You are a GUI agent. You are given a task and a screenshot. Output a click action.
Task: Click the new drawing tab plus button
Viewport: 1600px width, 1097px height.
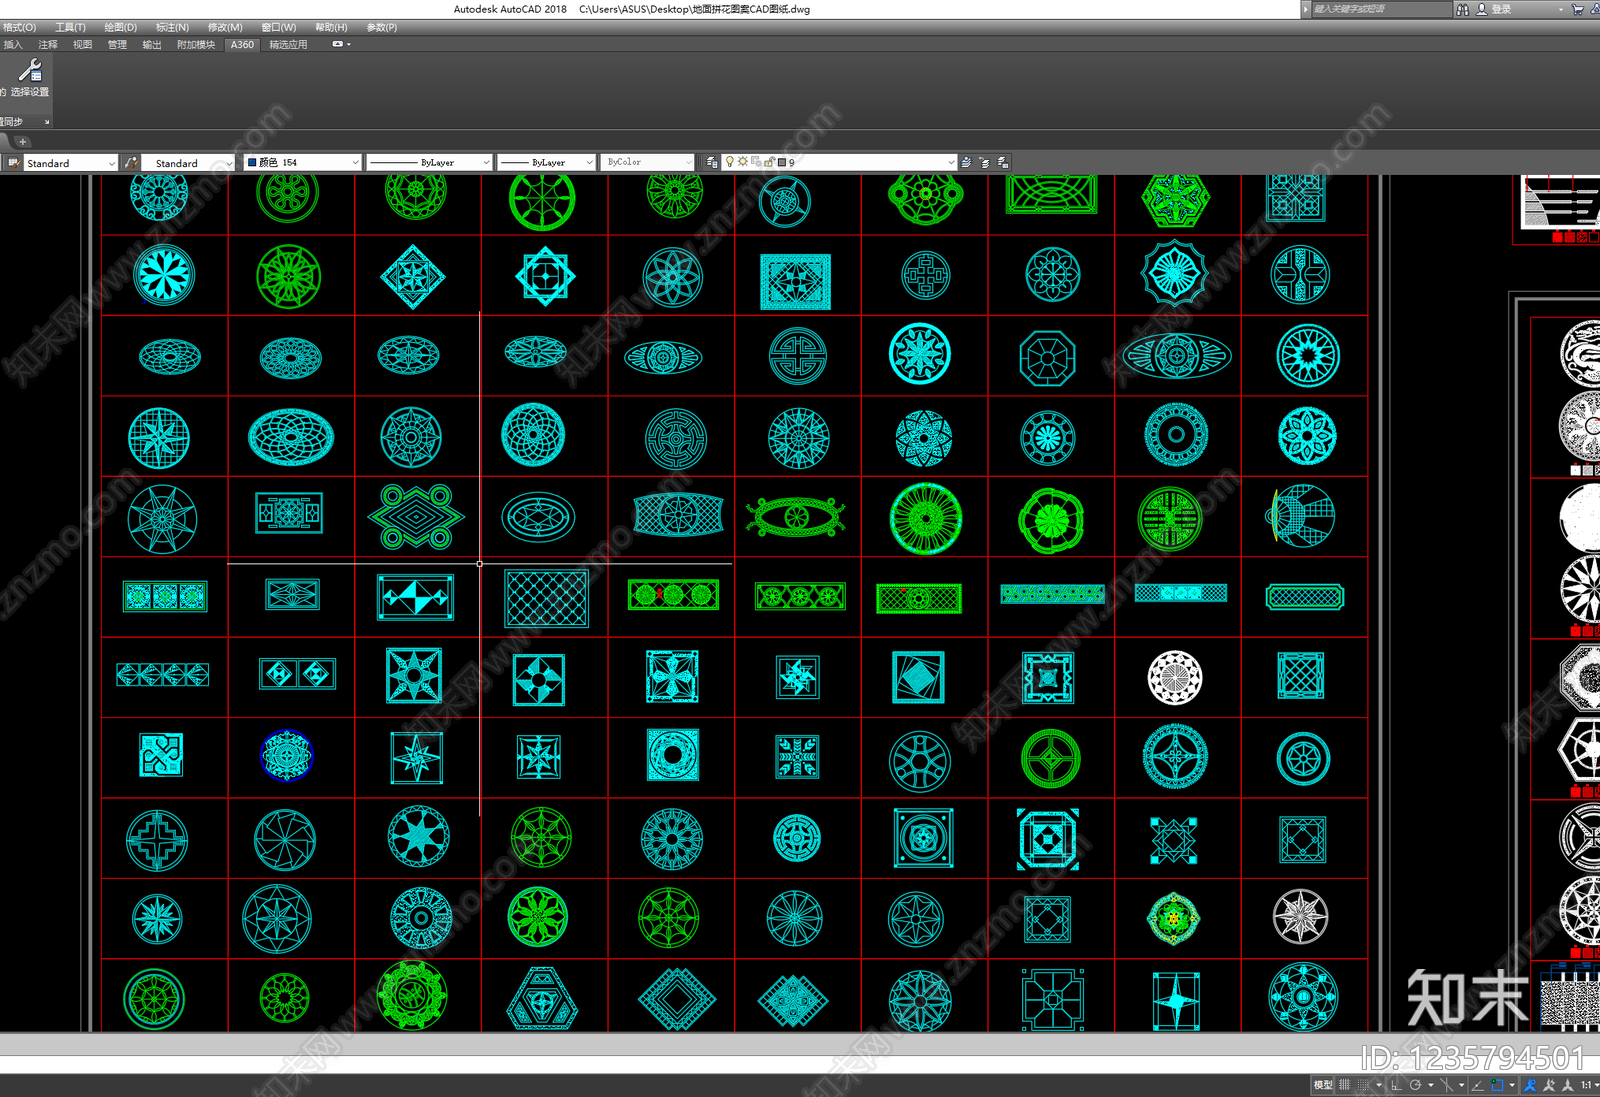(x=23, y=142)
